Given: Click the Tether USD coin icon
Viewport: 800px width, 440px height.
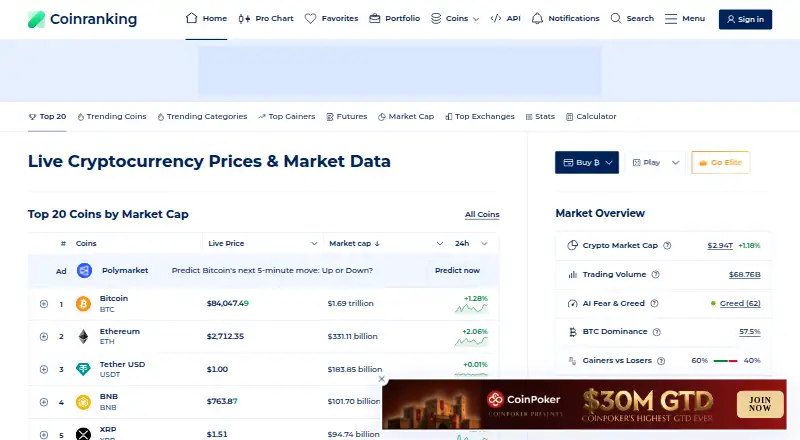Looking at the screenshot, I should tap(83, 369).
